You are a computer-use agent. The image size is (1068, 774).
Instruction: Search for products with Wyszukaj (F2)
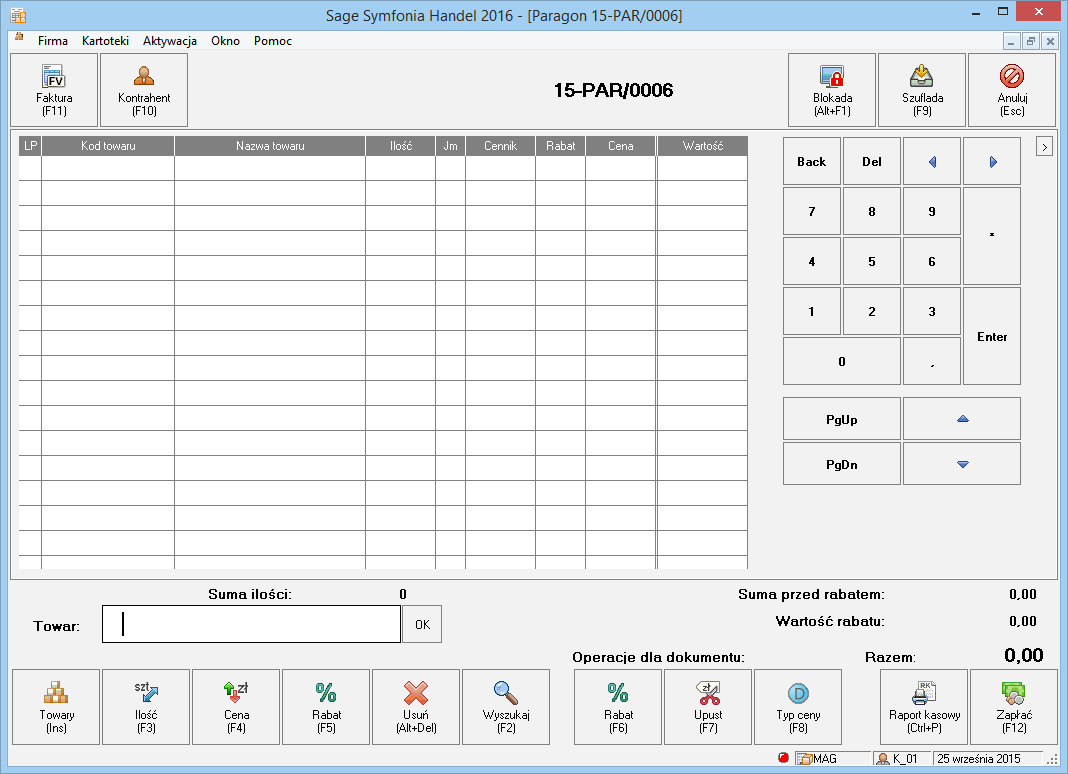pos(505,707)
